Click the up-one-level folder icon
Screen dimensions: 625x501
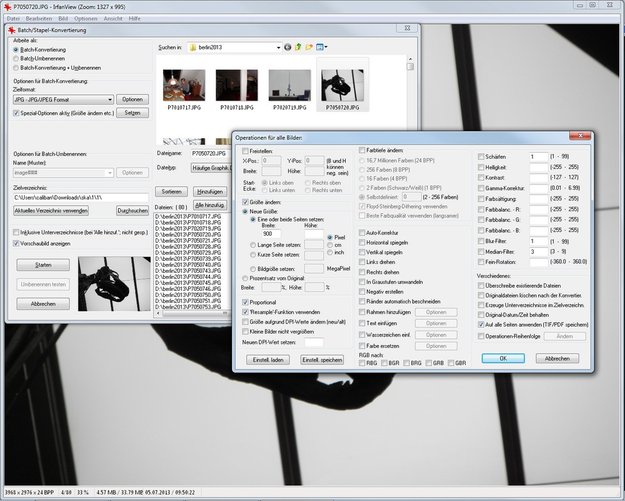coord(298,47)
